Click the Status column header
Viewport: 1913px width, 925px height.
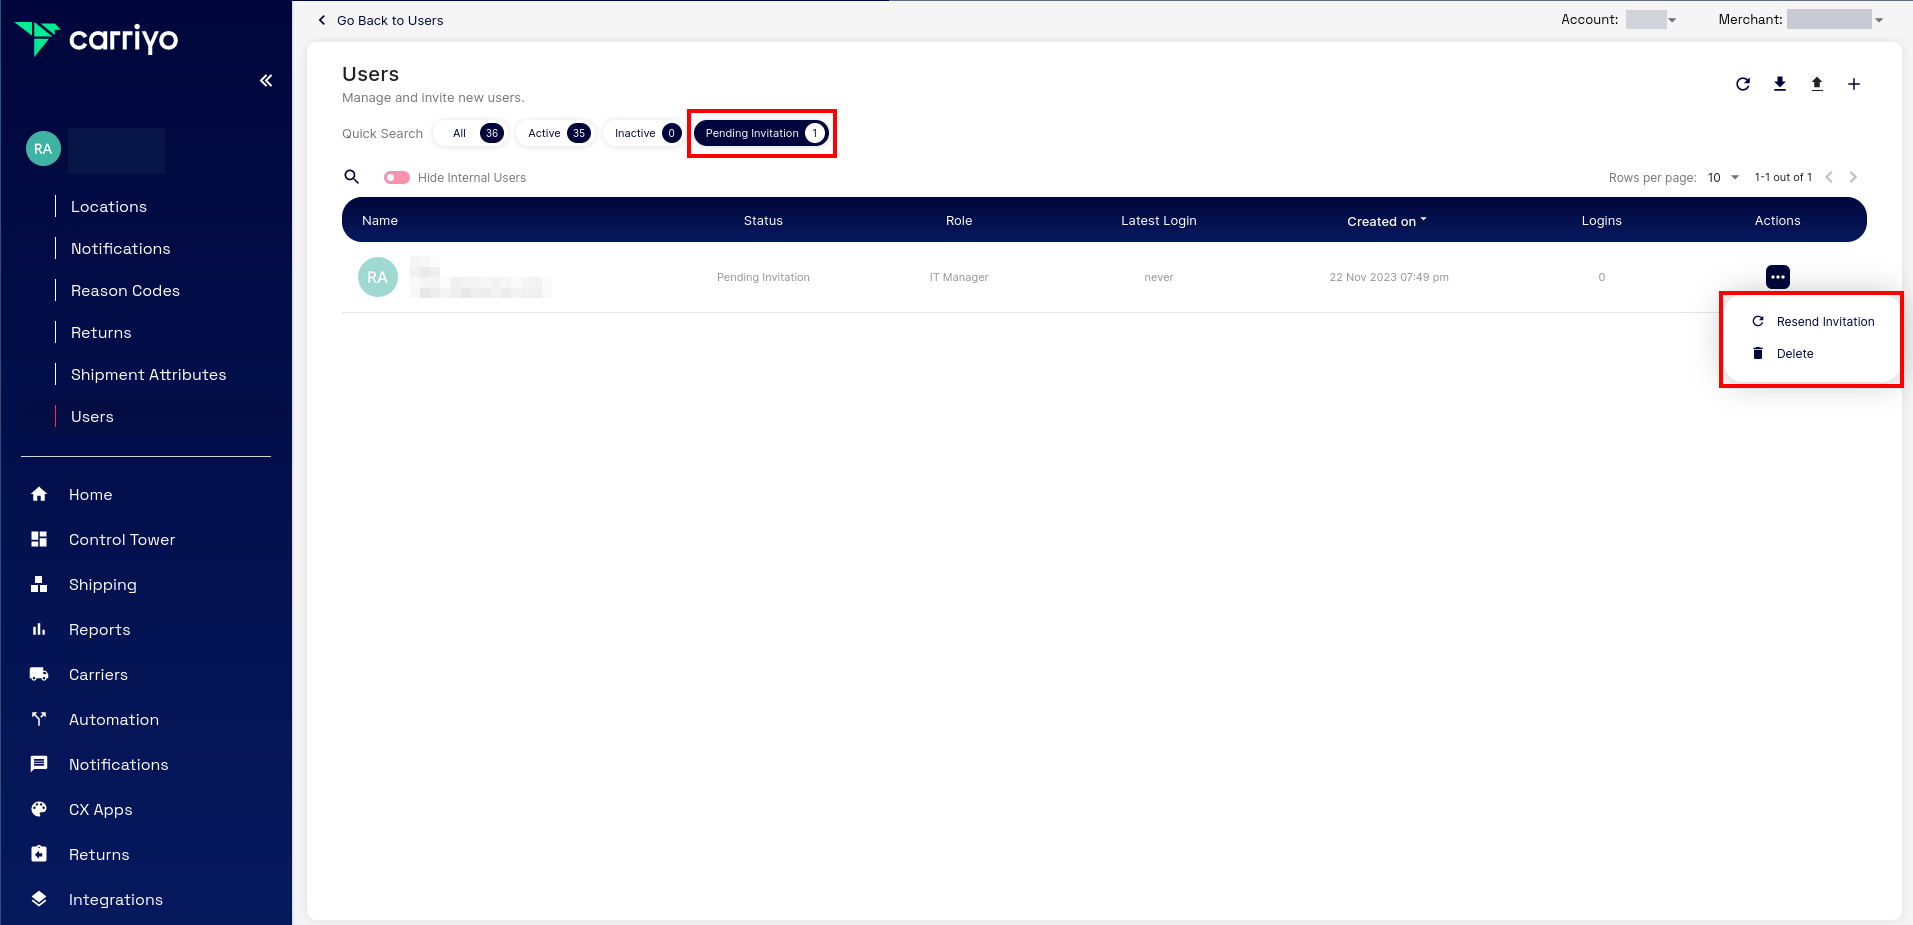tap(763, 221)
